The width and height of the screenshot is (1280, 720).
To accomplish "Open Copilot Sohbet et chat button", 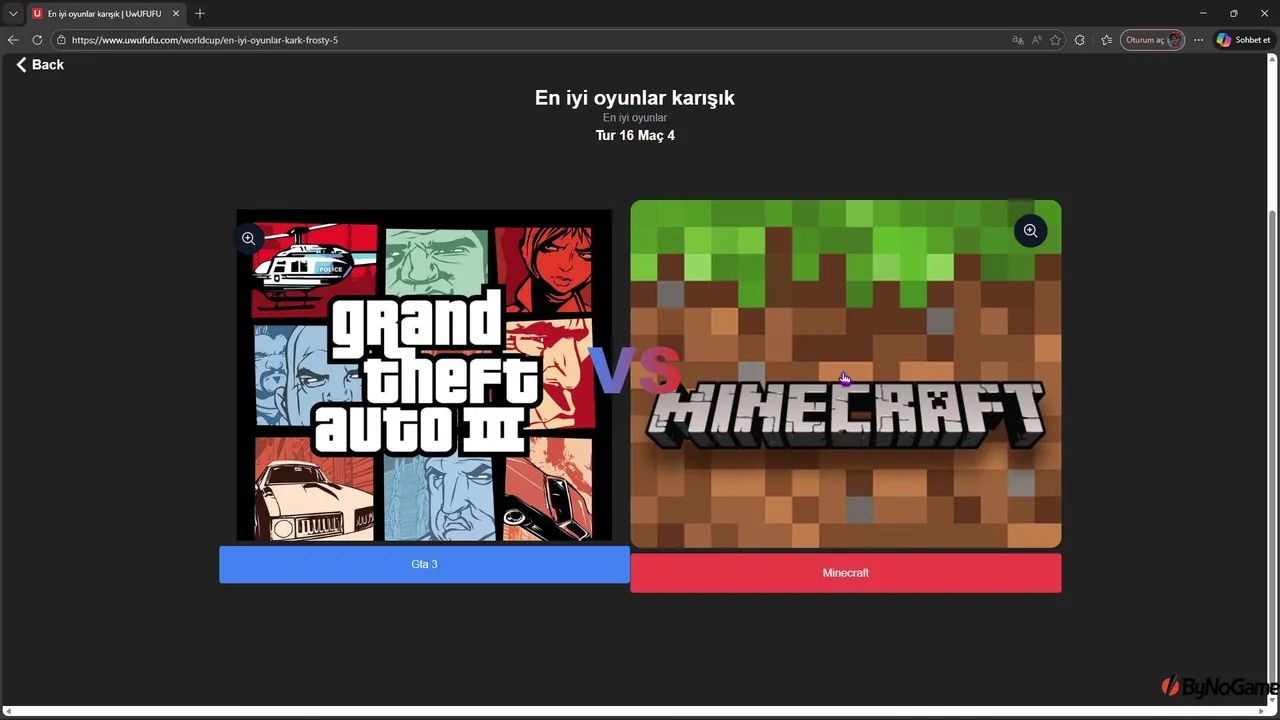I will click(1243, 40).
